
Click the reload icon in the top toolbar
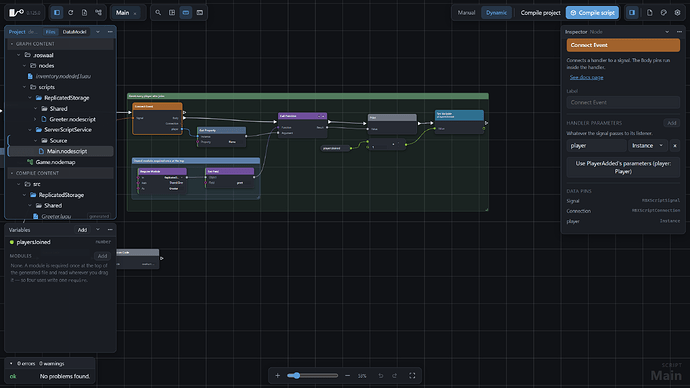click(70, 13)
